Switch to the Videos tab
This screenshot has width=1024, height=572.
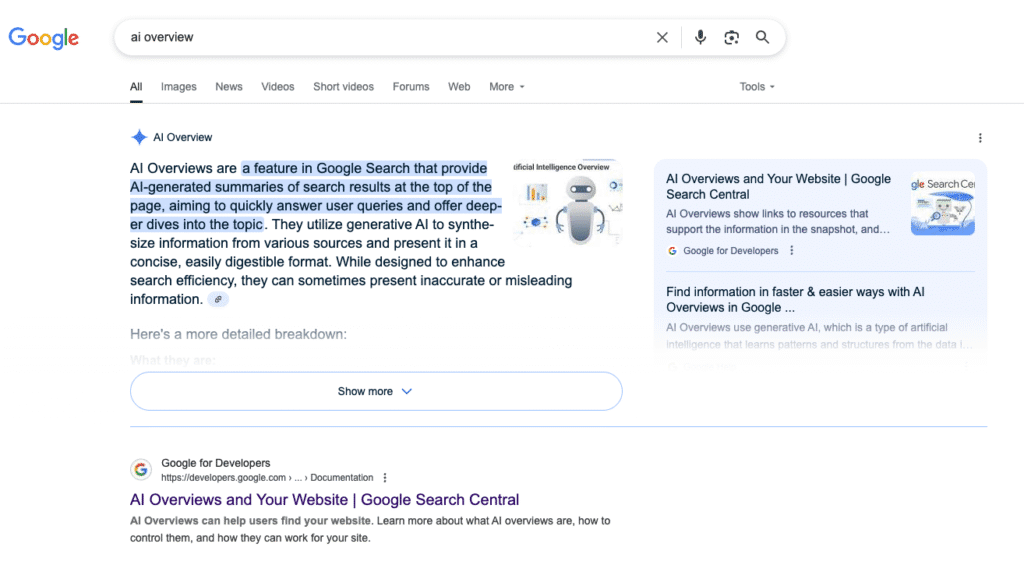(x=278, y=87)
